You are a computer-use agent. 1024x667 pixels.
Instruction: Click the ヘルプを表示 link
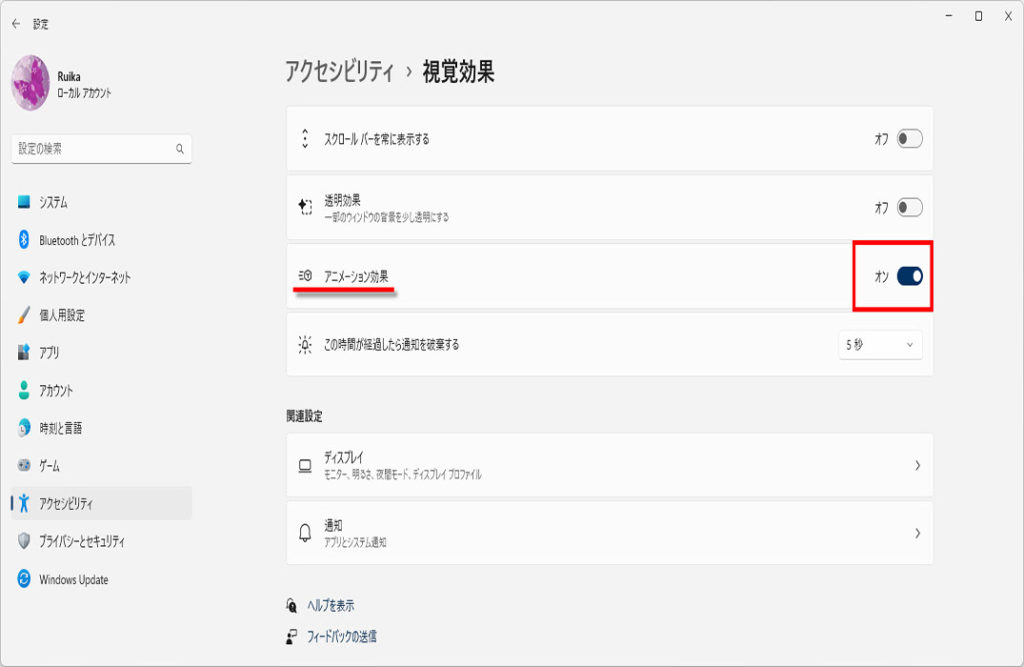coord(329,606)
